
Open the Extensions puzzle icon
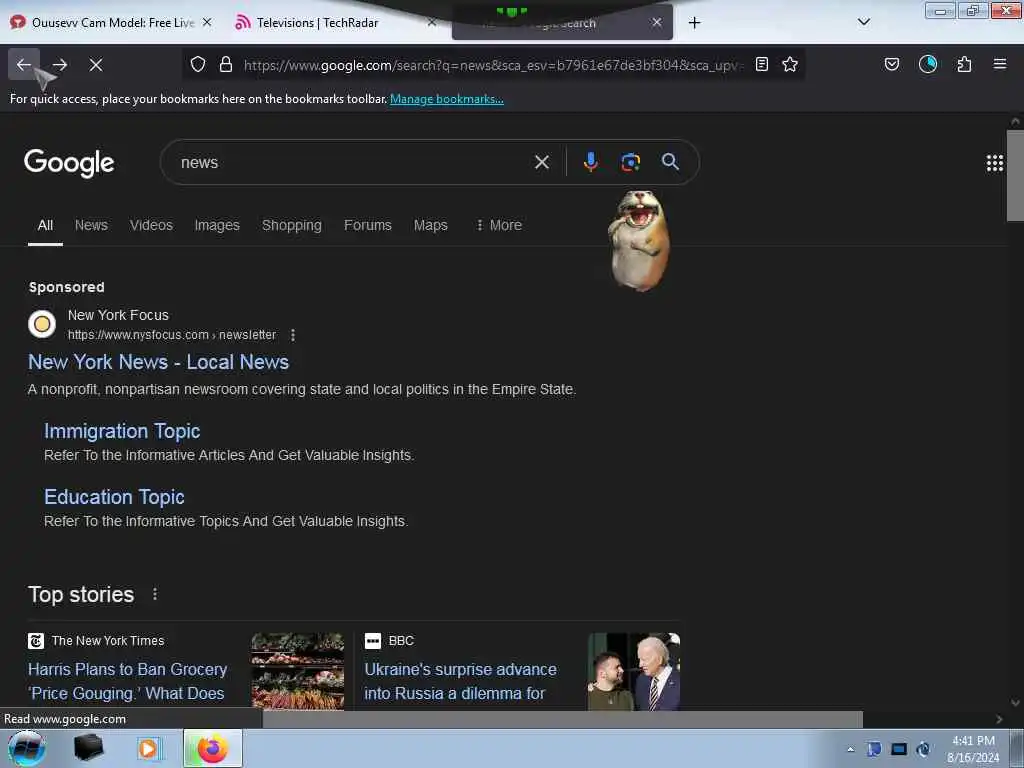point(964,64)
